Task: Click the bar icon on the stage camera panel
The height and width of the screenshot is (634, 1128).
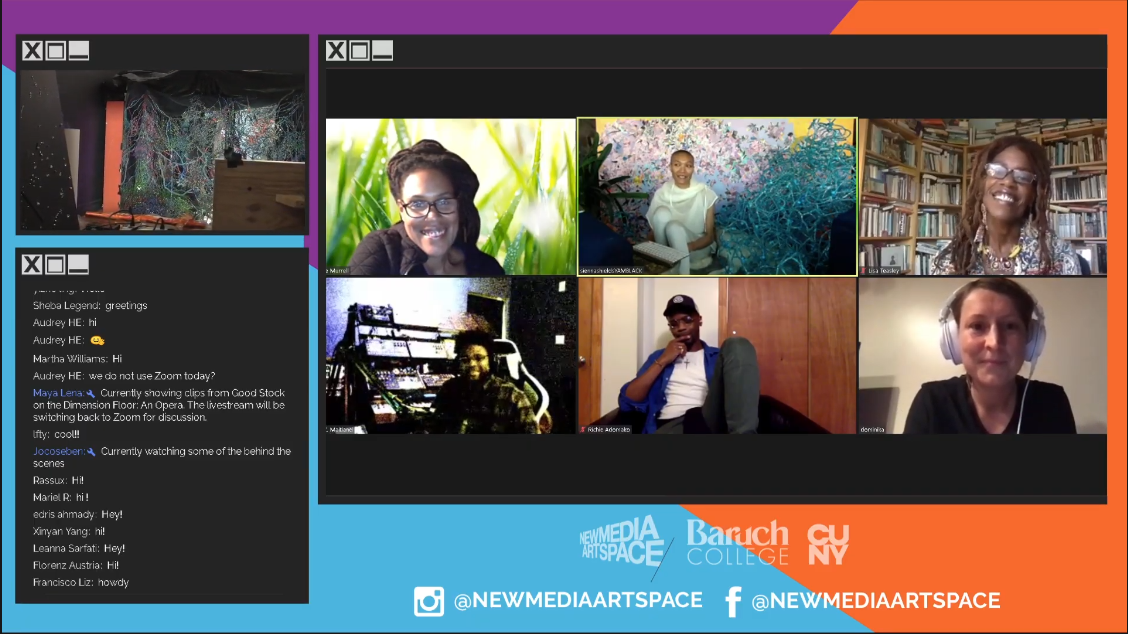Action: point(78,50)
